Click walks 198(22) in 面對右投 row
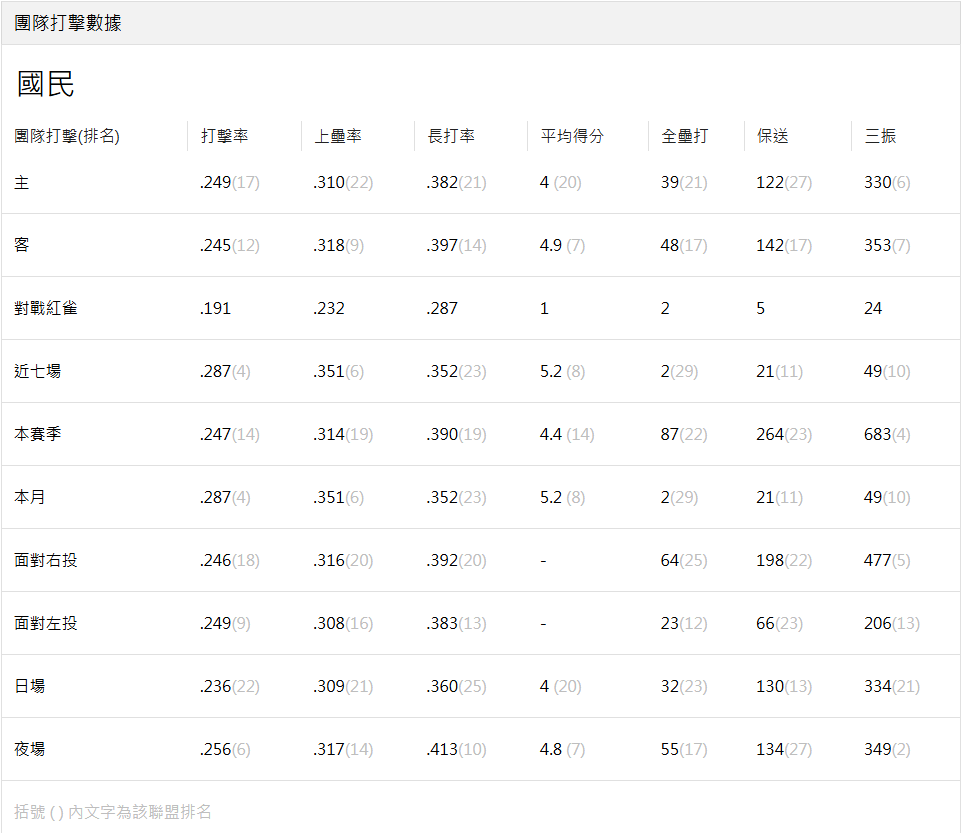 (x=784, y=560)
